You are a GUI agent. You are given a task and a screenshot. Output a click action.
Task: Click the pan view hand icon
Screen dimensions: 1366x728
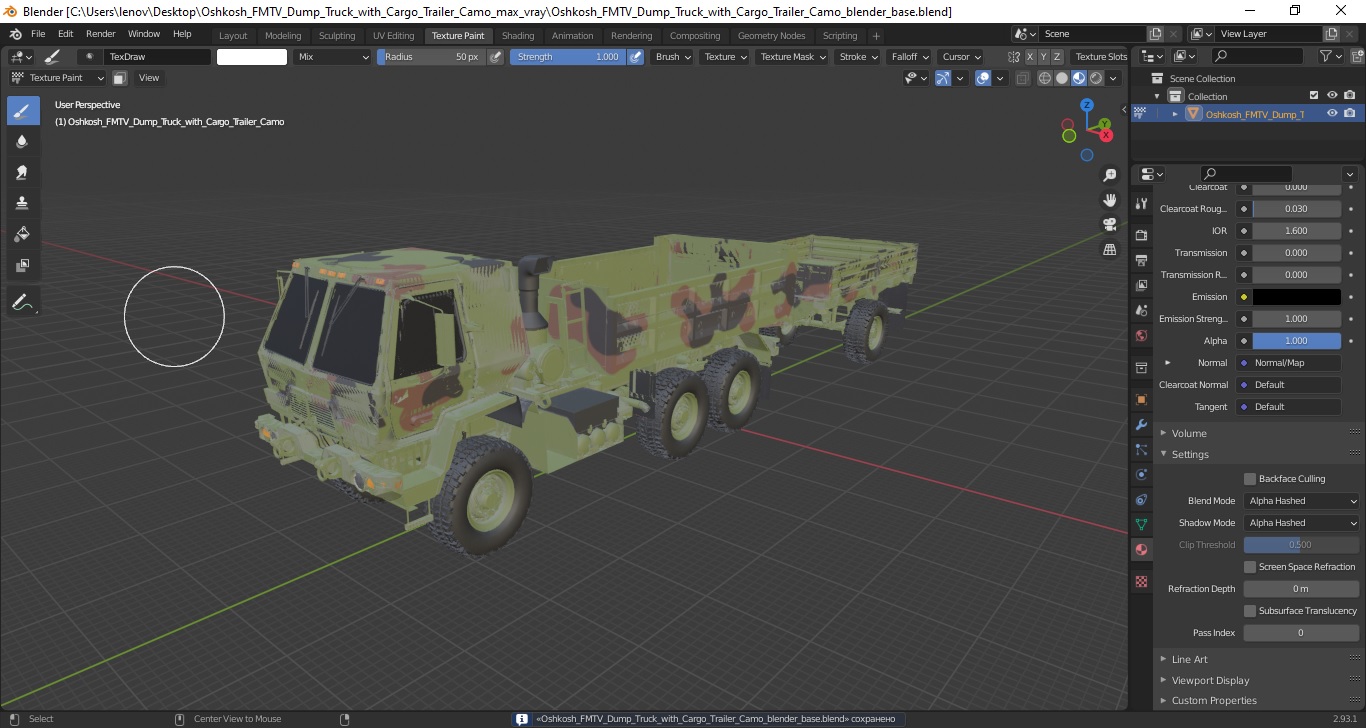click(x=1109, y=200)
